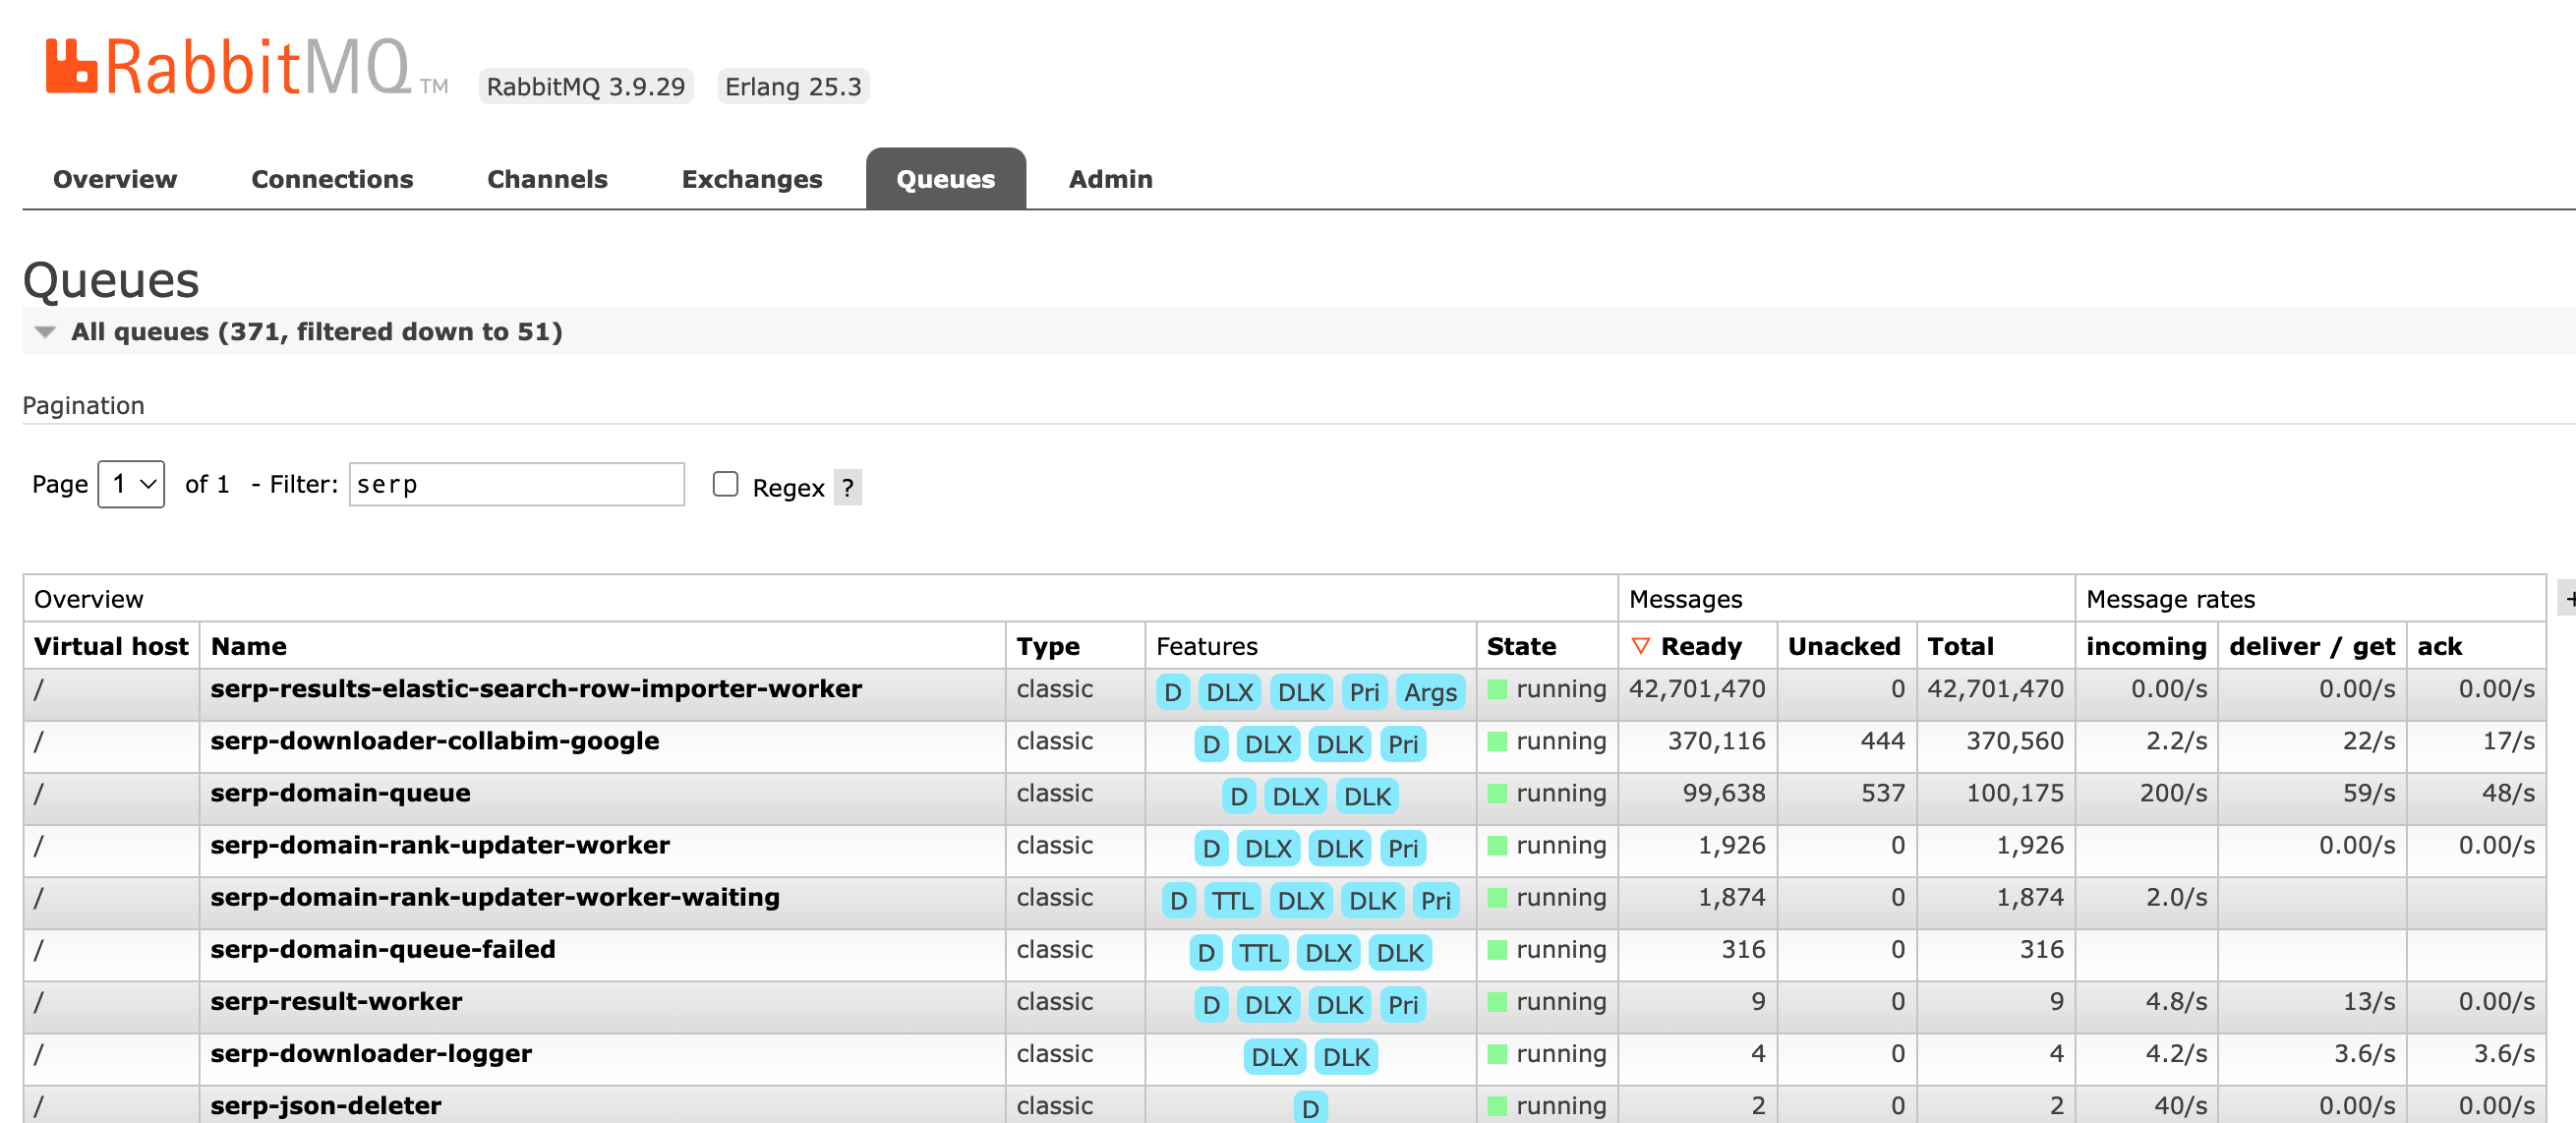
Task: Open the Page number dropdown
Action: tap(131, 484)
